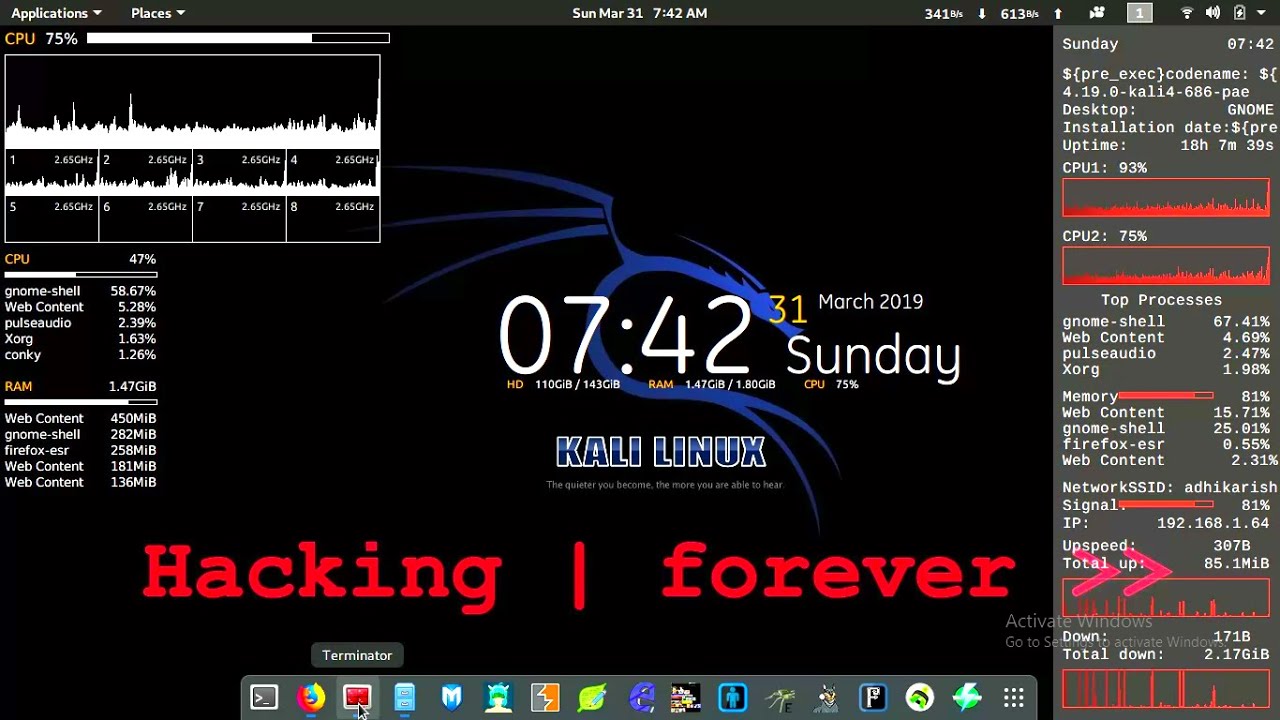Open the system menu dropdown arrow
The height and width of the screenshot is (720, 1280).
coord(1263,13)
